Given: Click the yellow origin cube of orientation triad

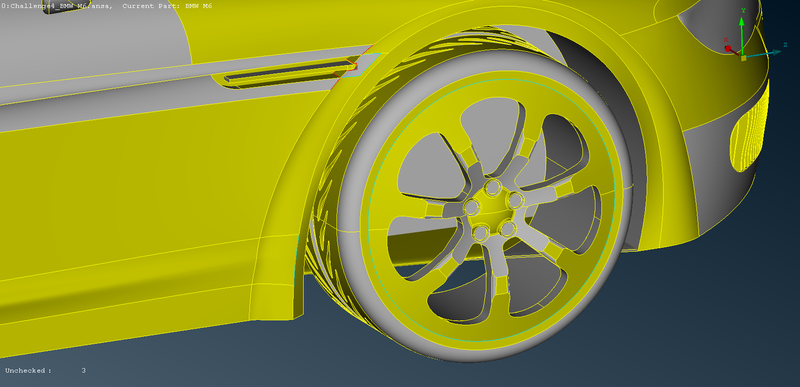Looking at the screenshot, I should [x=743, y=59].
